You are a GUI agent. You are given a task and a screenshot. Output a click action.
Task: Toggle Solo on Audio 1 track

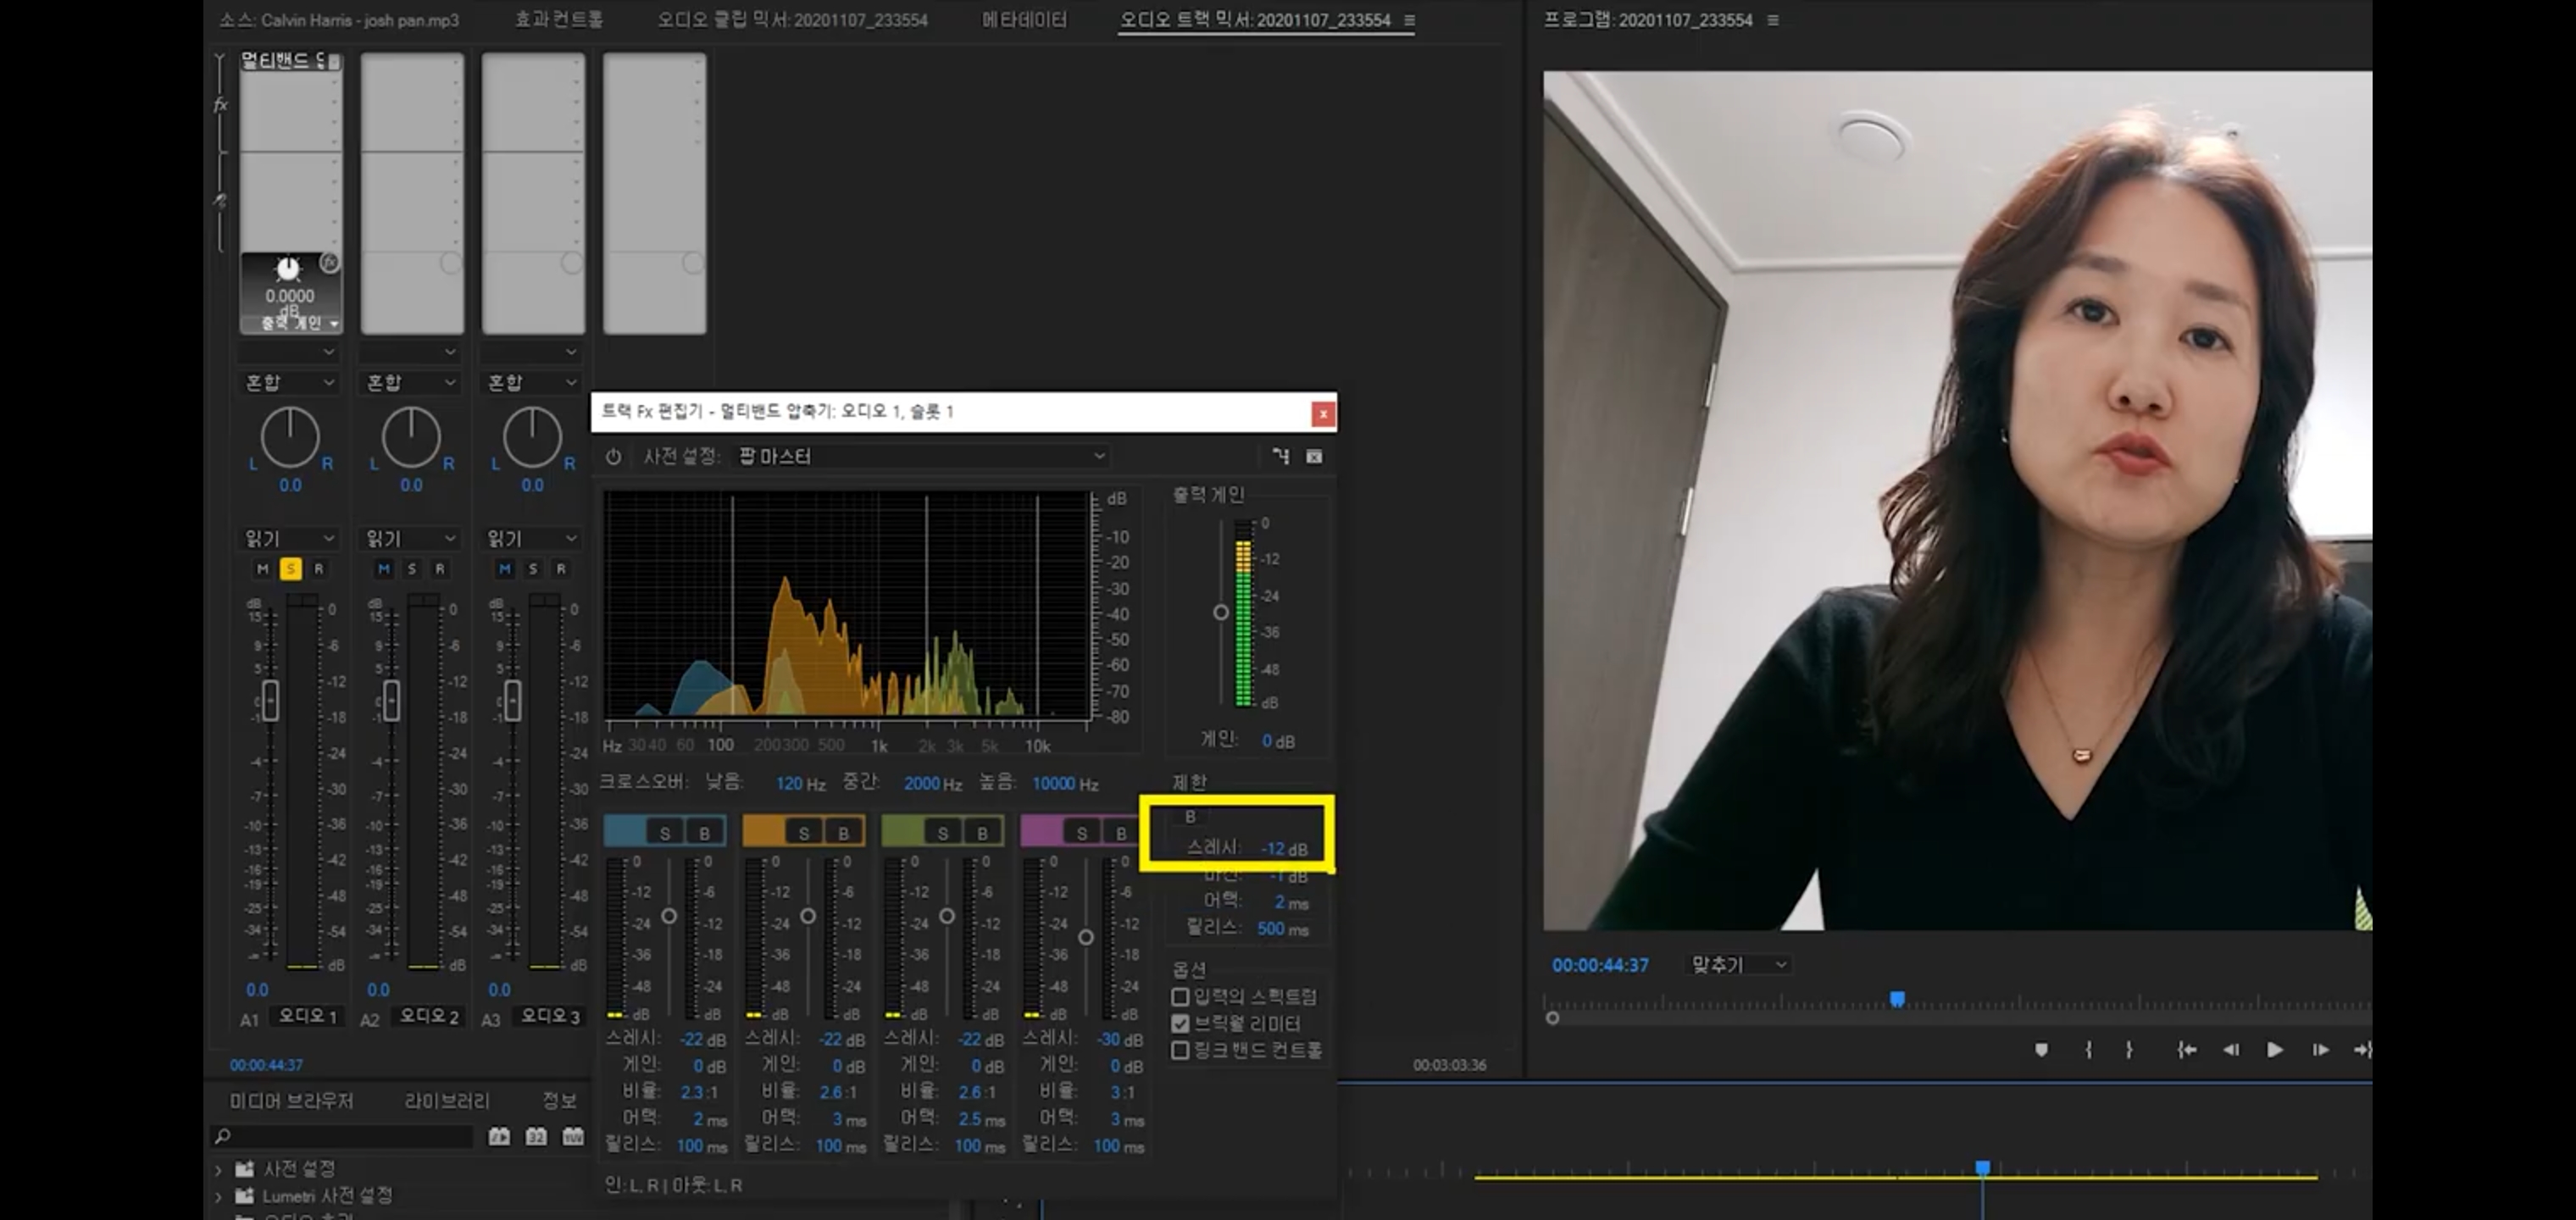[x=290, y=569]
